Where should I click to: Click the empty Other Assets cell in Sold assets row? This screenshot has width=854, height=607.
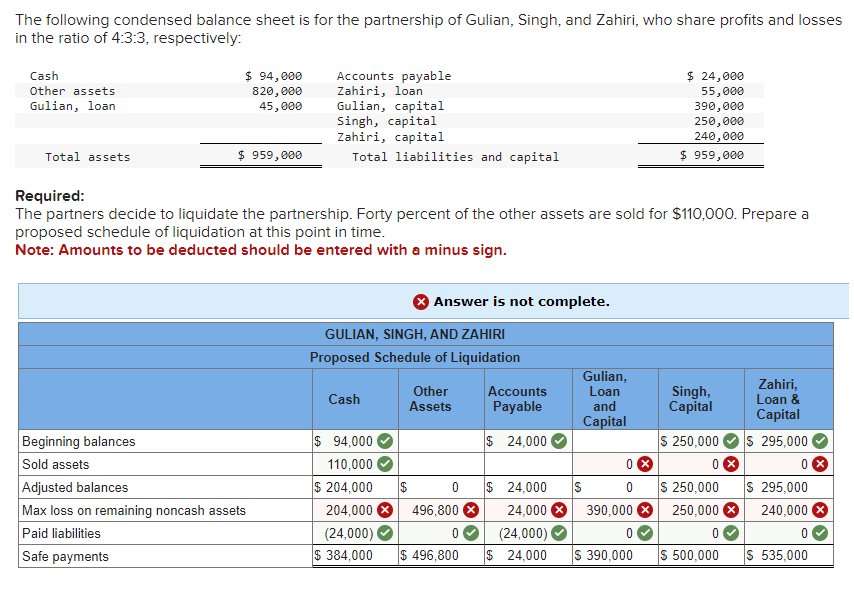coord(440,463)
